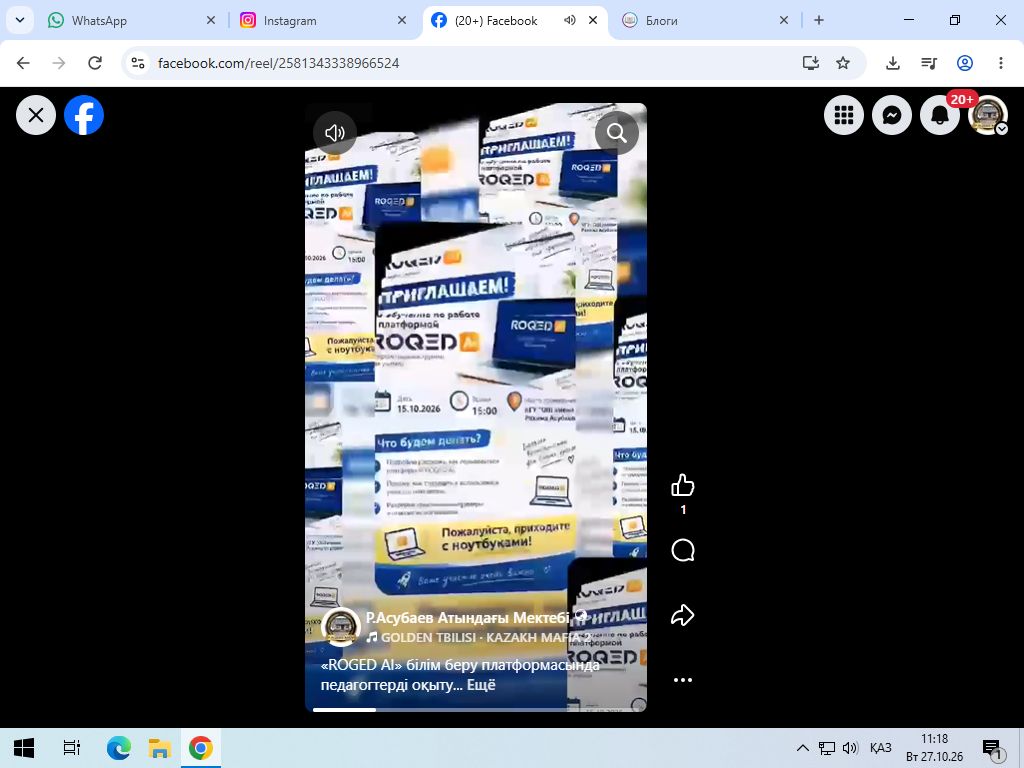Viewport: 1024px width, 768px height.
Task: Like the reel with thumbs up
Action: click(x=682, y=485)
